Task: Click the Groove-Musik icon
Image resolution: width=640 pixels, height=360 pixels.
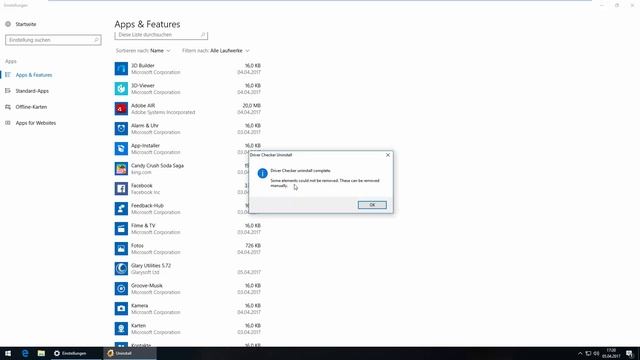Action: (x=121, y=289)
